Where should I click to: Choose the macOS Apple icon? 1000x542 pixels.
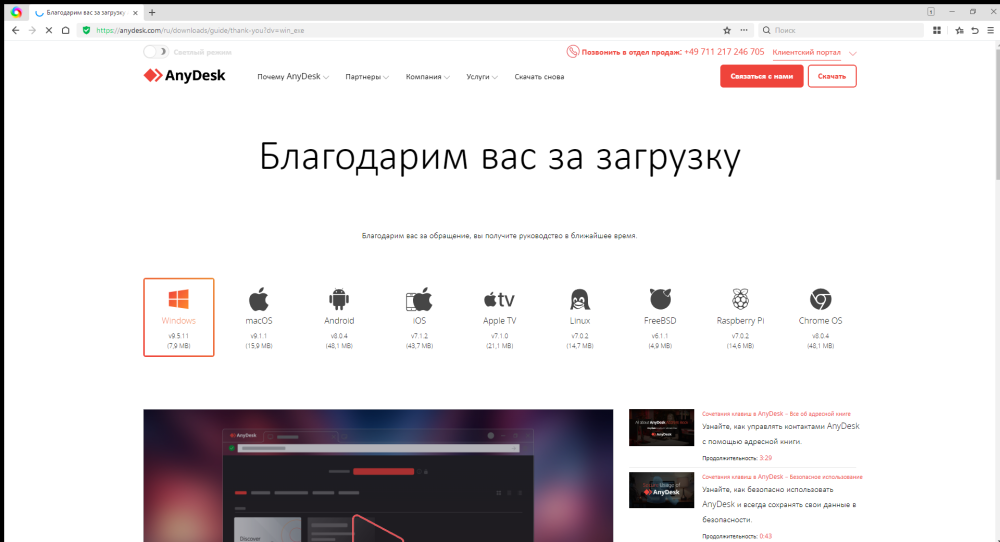[x=258, y=299]
